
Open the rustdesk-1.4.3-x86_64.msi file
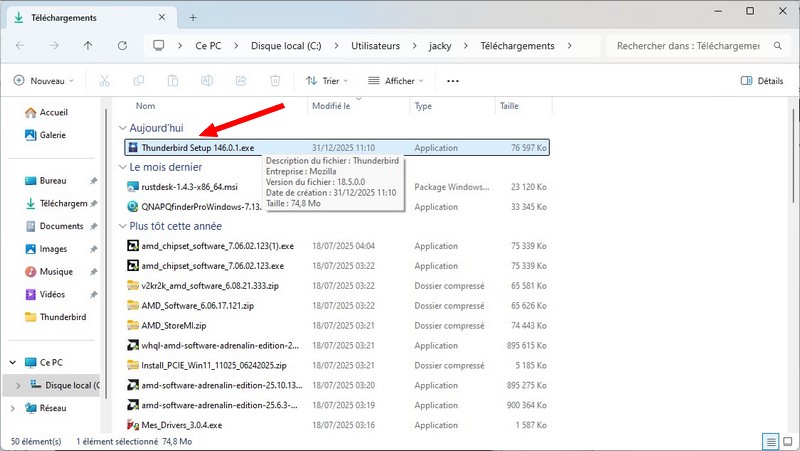190,186
